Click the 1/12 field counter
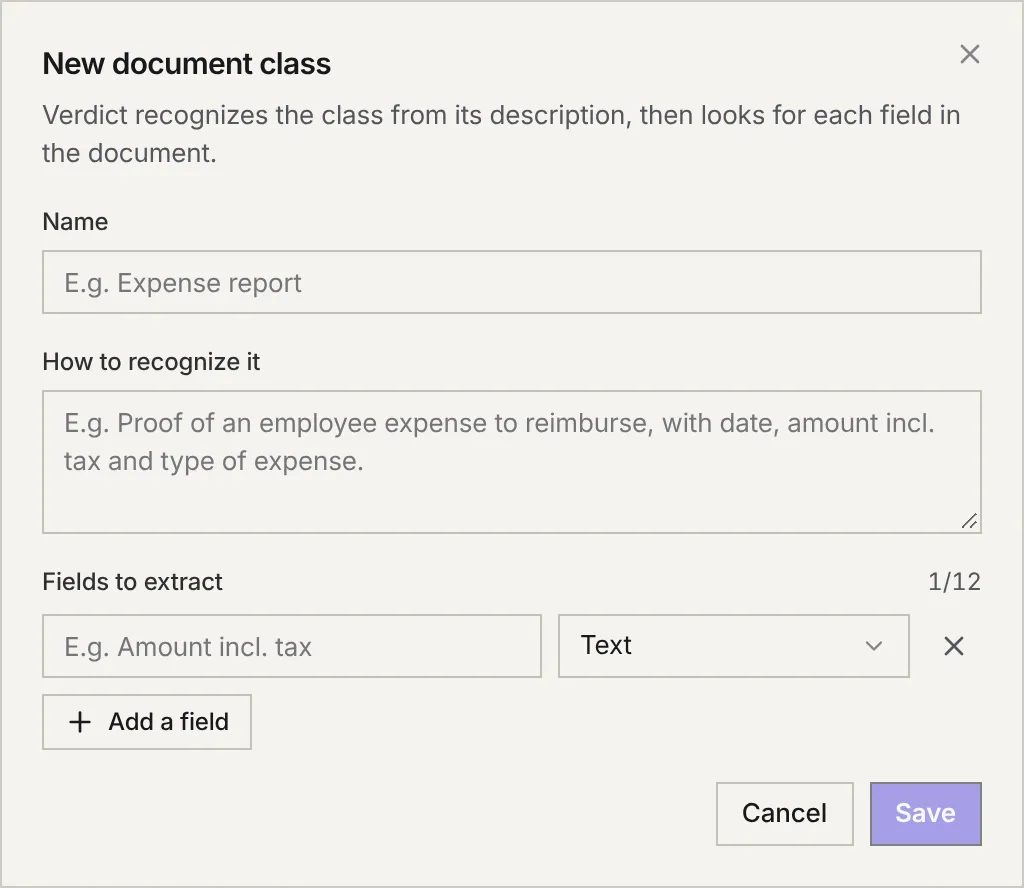 [x=954, y=582]
